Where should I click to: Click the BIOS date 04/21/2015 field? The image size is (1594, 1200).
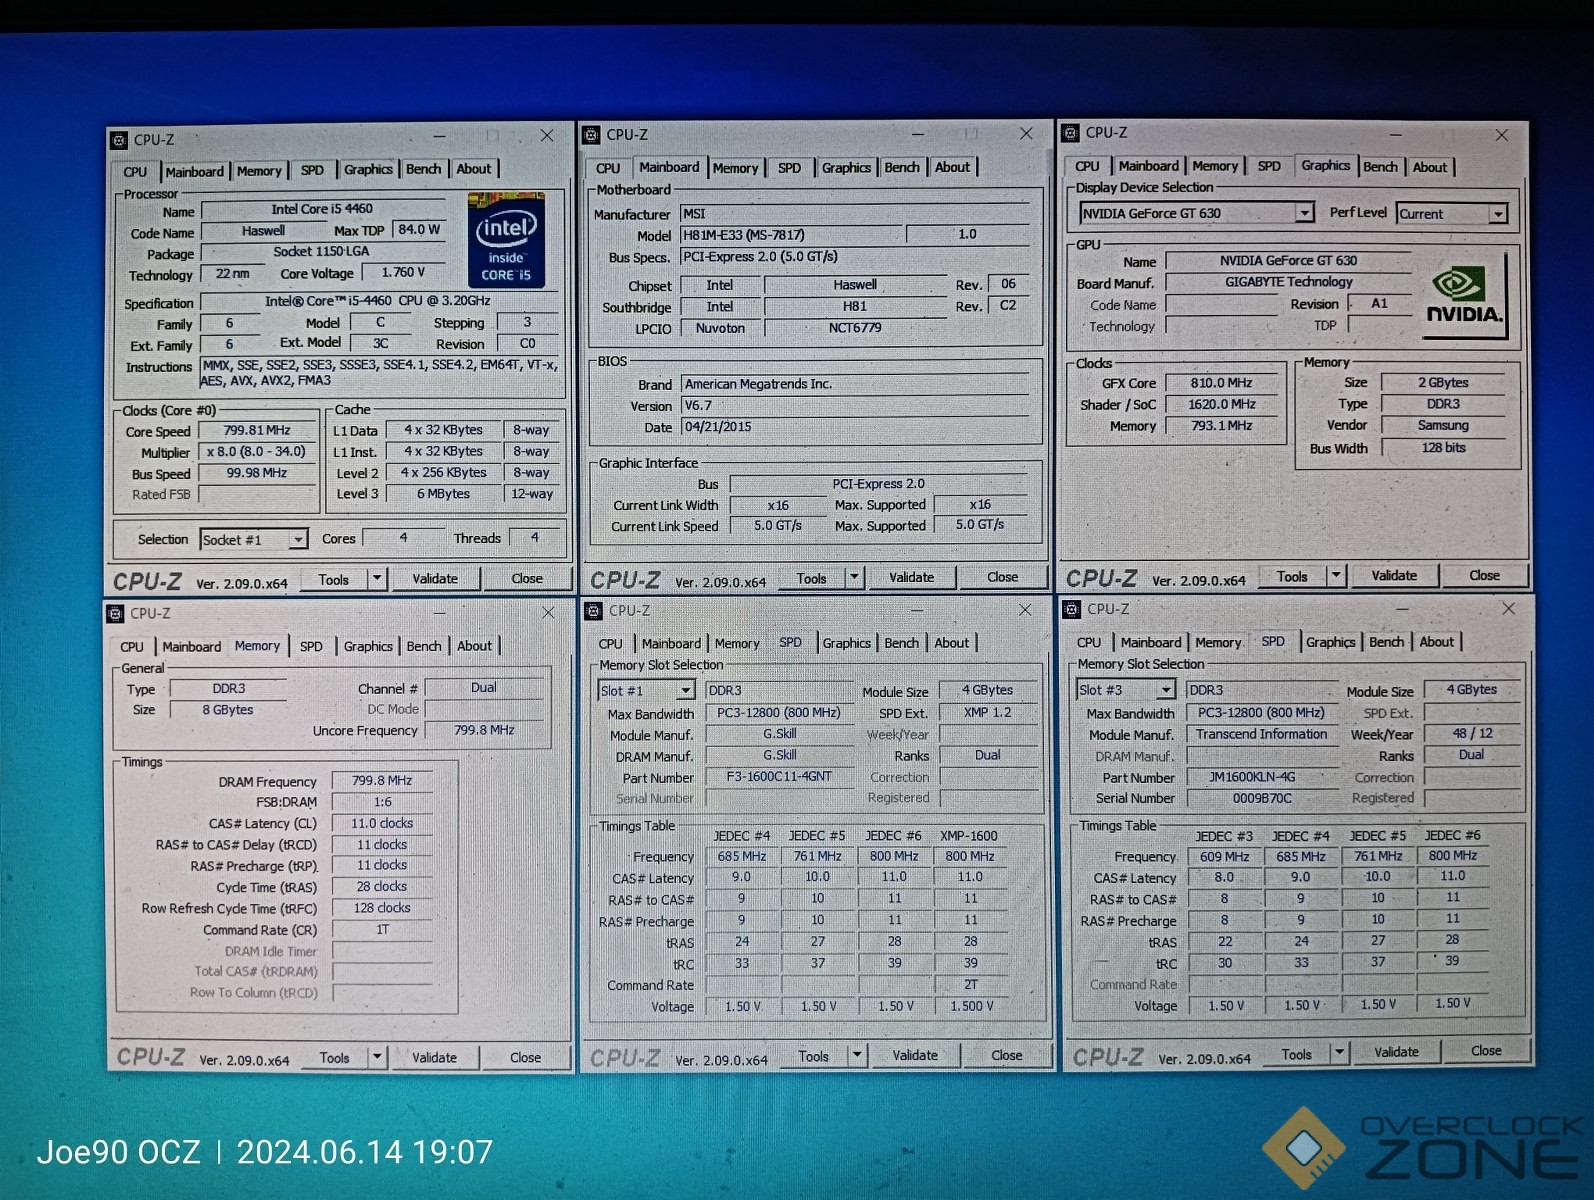[855, 427]
